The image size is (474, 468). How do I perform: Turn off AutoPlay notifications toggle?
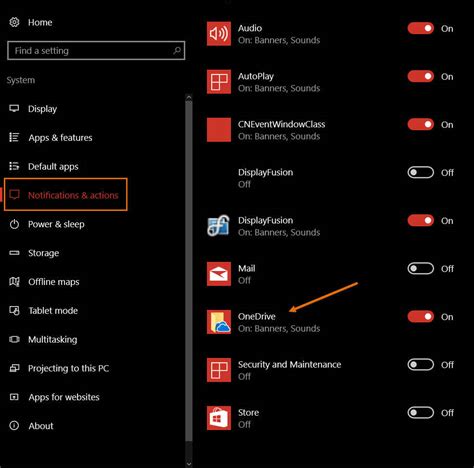pos(421,76)
